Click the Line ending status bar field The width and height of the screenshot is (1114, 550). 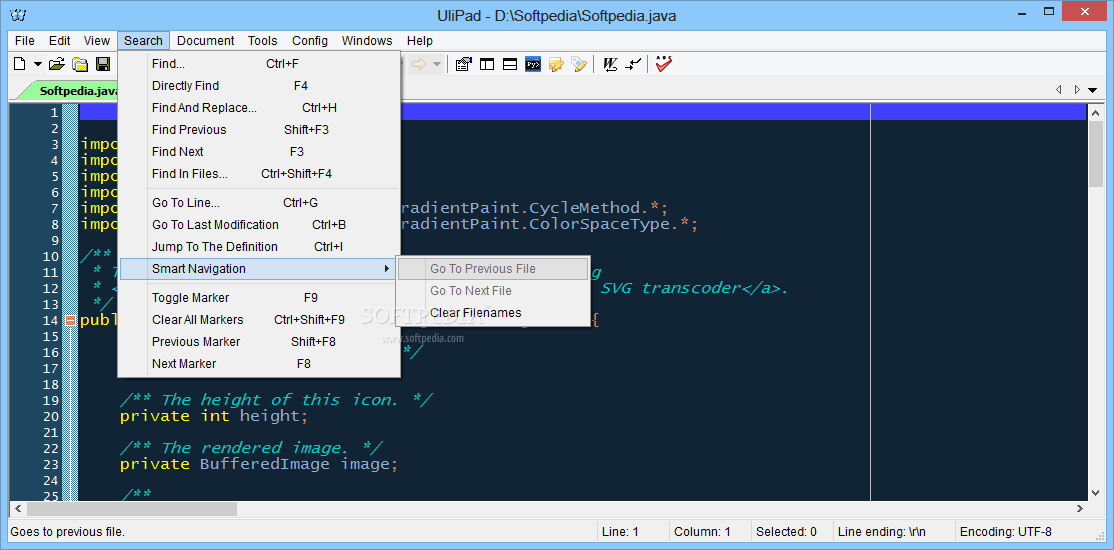point(892,532)
